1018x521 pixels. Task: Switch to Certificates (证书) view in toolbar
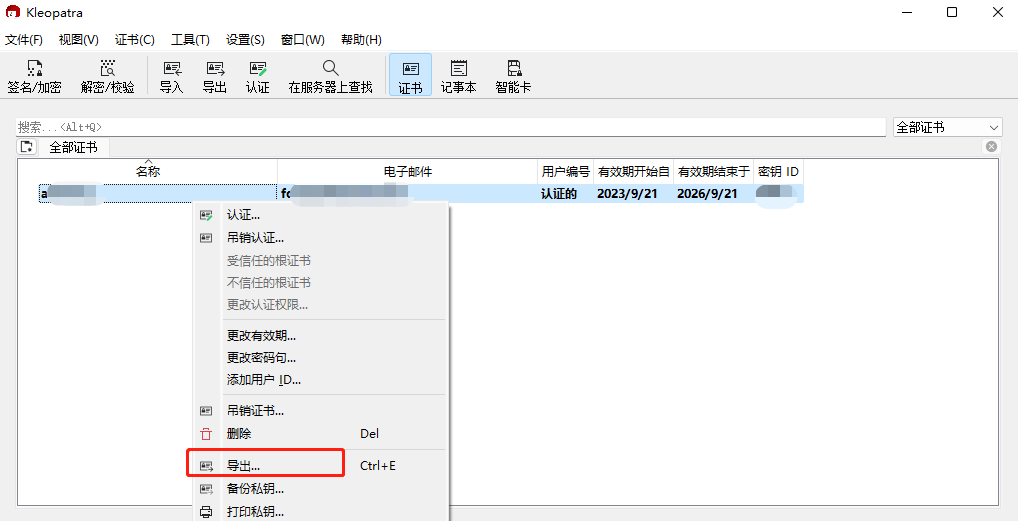pos(410,75)
